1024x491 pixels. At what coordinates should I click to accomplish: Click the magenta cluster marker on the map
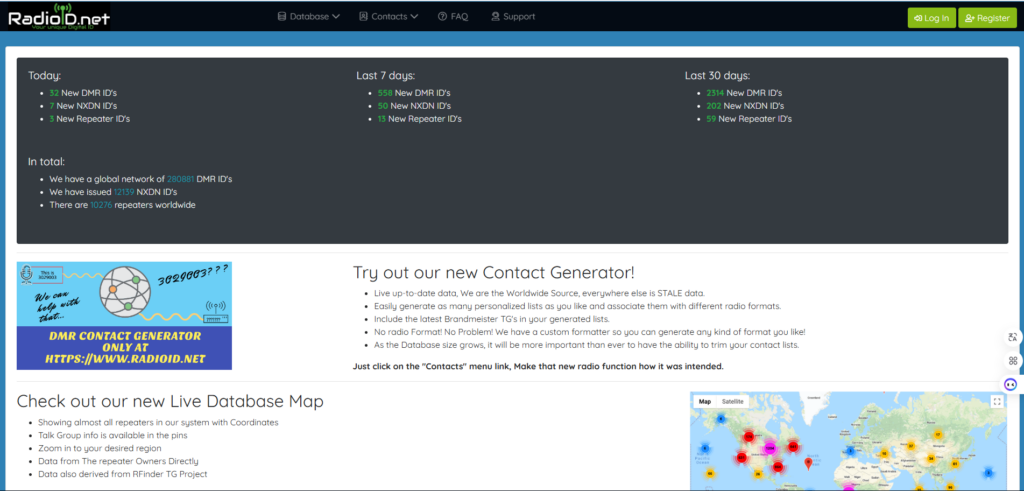pos(769,448)
